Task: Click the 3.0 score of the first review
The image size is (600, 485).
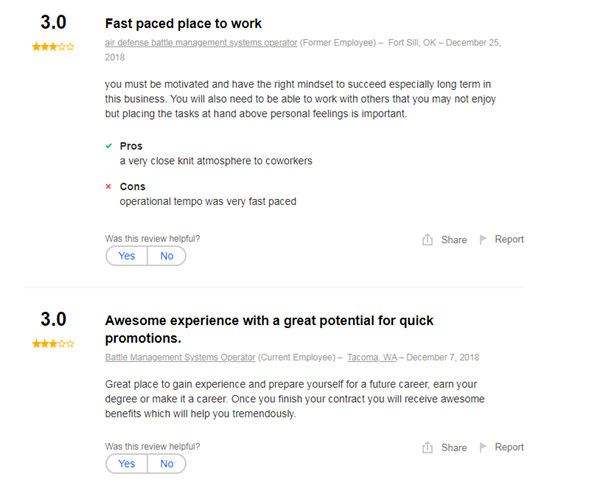Action: coord(53,22)
